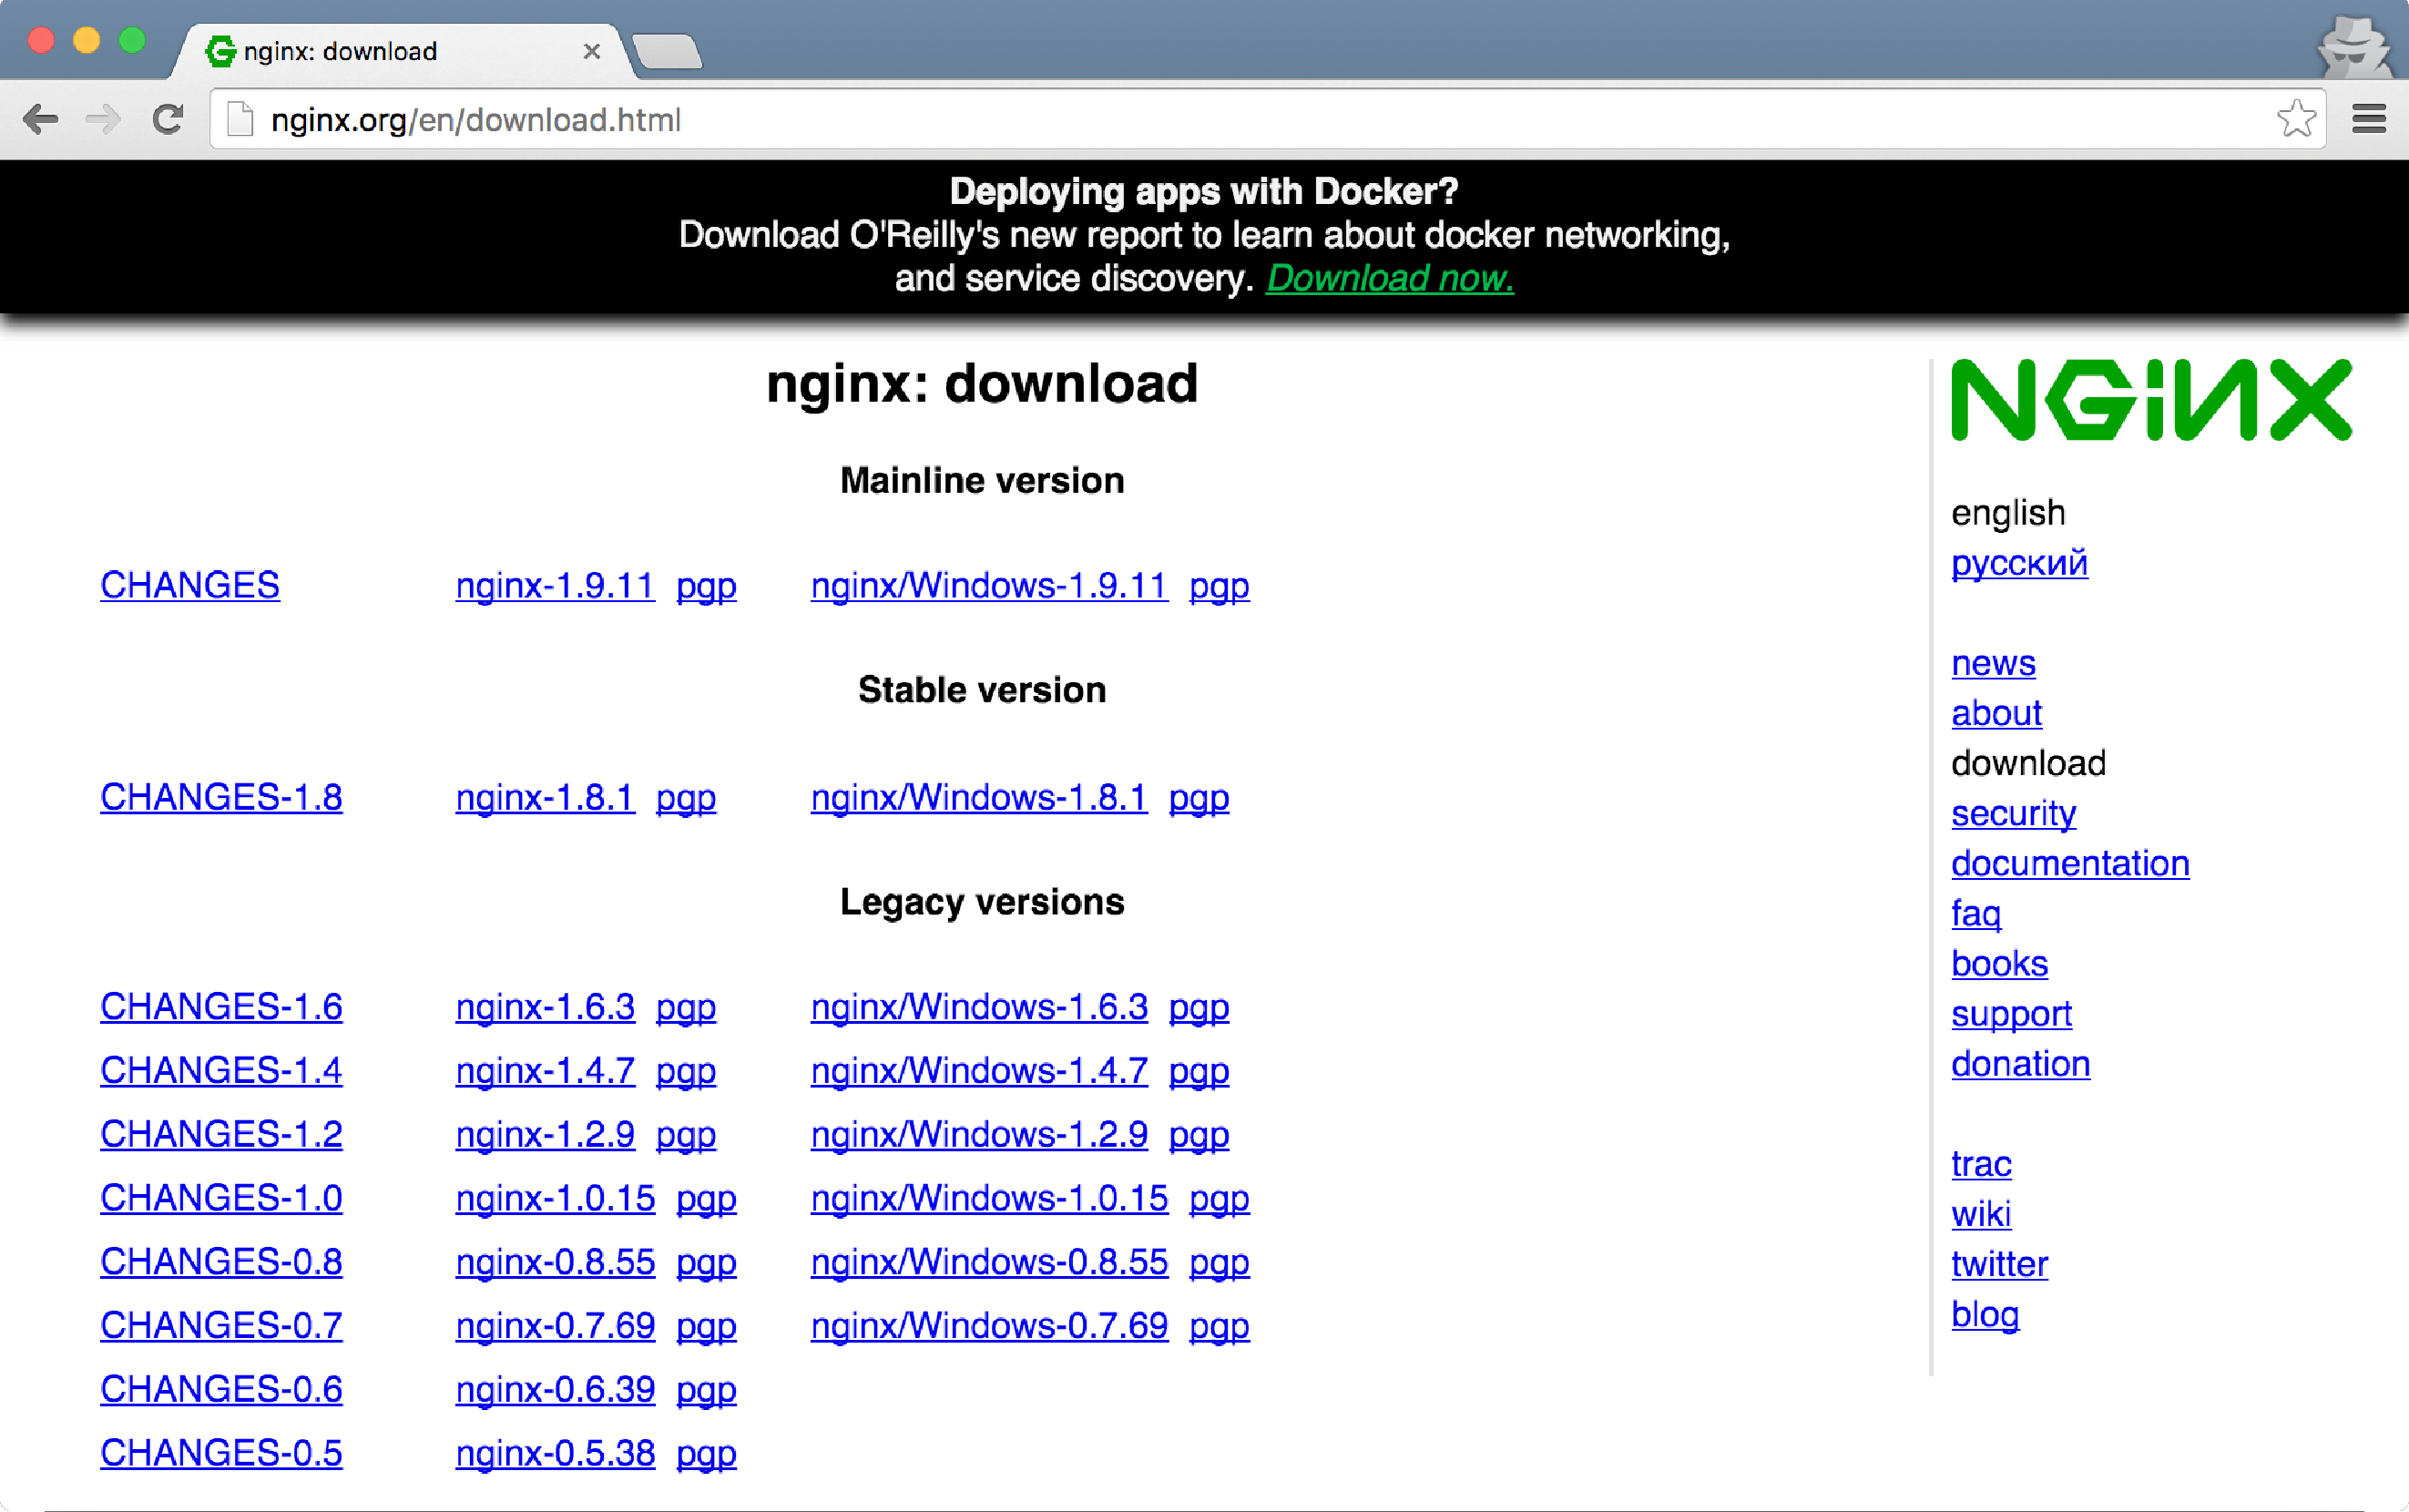Download nginx-1.2.9
Screen dimensions: 2409x1512
pos(545,1134)
